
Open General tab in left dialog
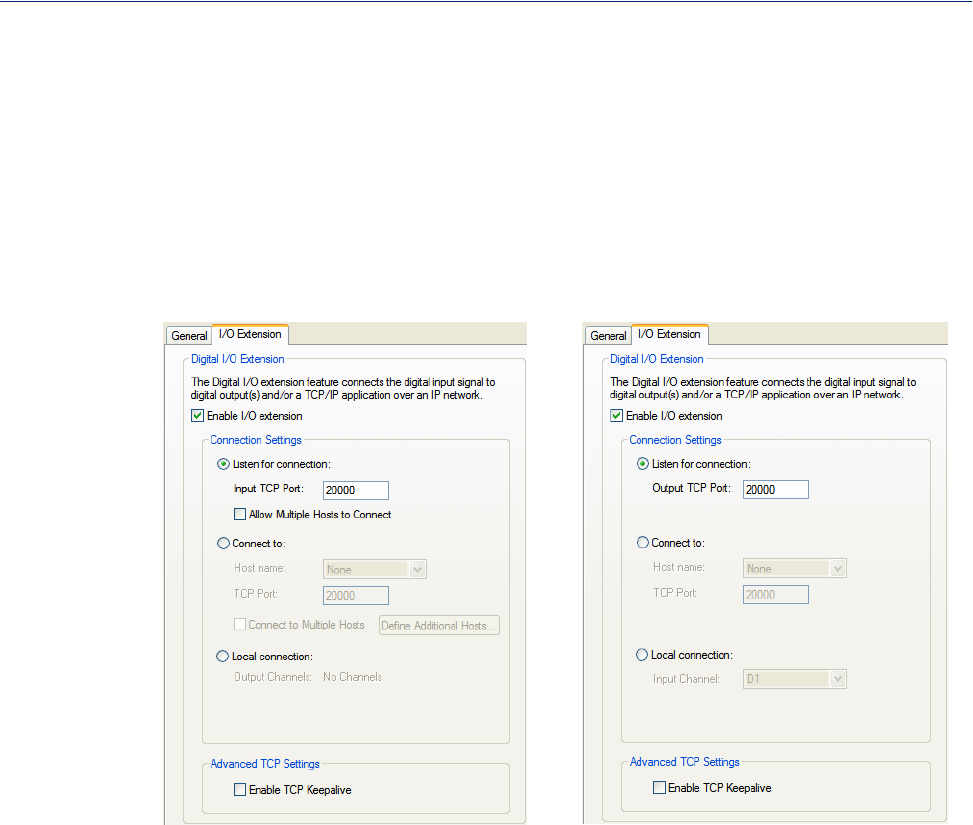189,335
